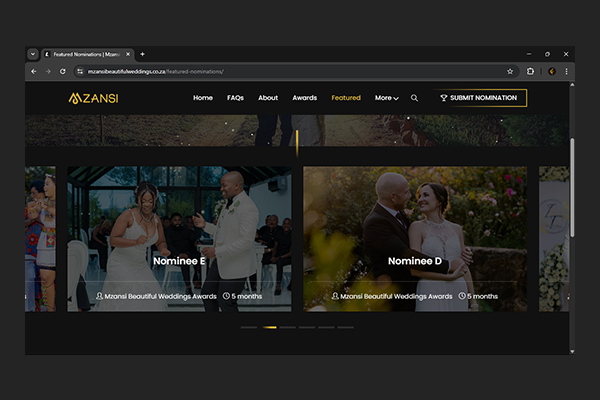The height and width of the screenshot is (400, 600).
Task: Open the browser profile avatar
Action: (x=552, y=72)
